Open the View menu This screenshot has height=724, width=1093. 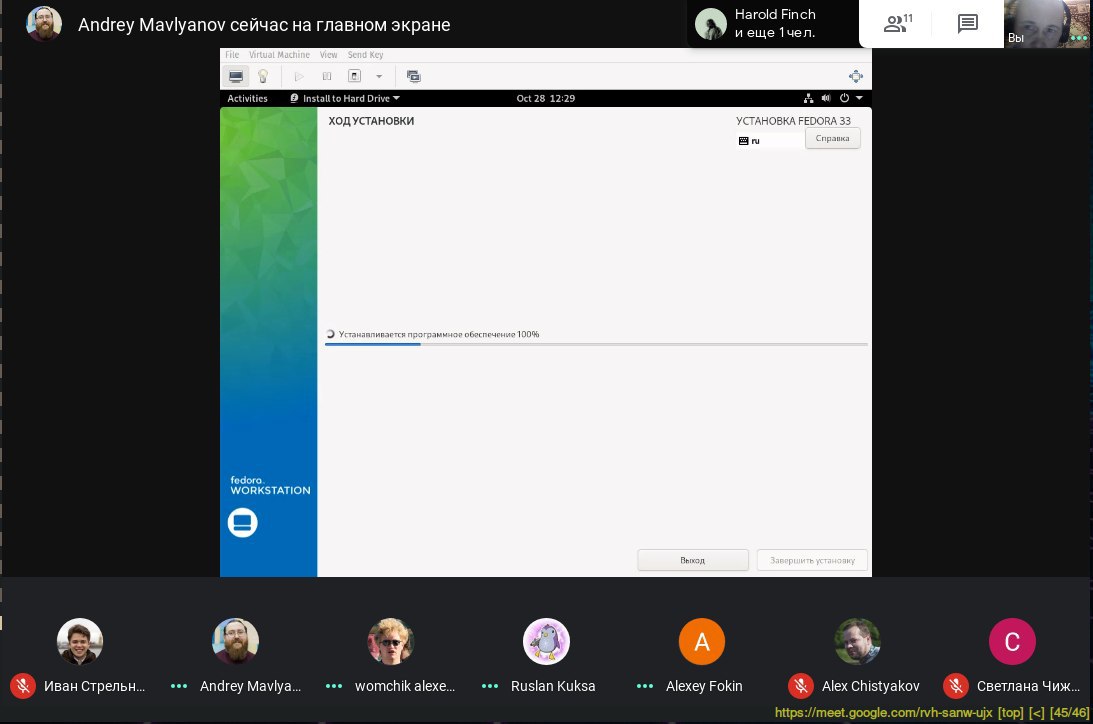tap(328, 55)
